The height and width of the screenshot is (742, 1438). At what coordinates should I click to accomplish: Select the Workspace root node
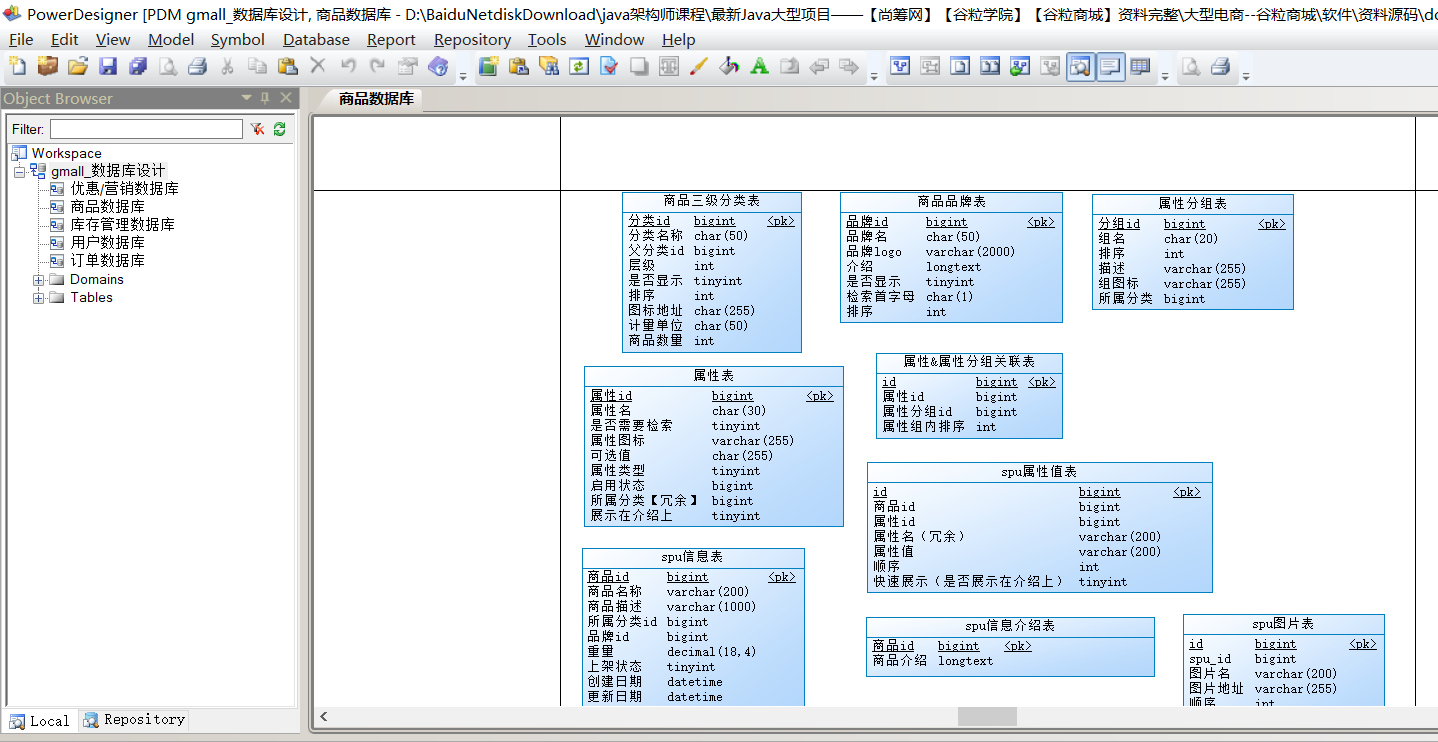(66, 153)
